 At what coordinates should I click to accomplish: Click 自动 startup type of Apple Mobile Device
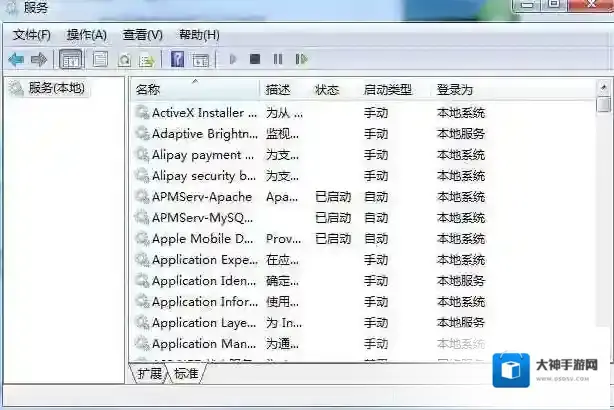pyautogui.click(x=376, y=239)
